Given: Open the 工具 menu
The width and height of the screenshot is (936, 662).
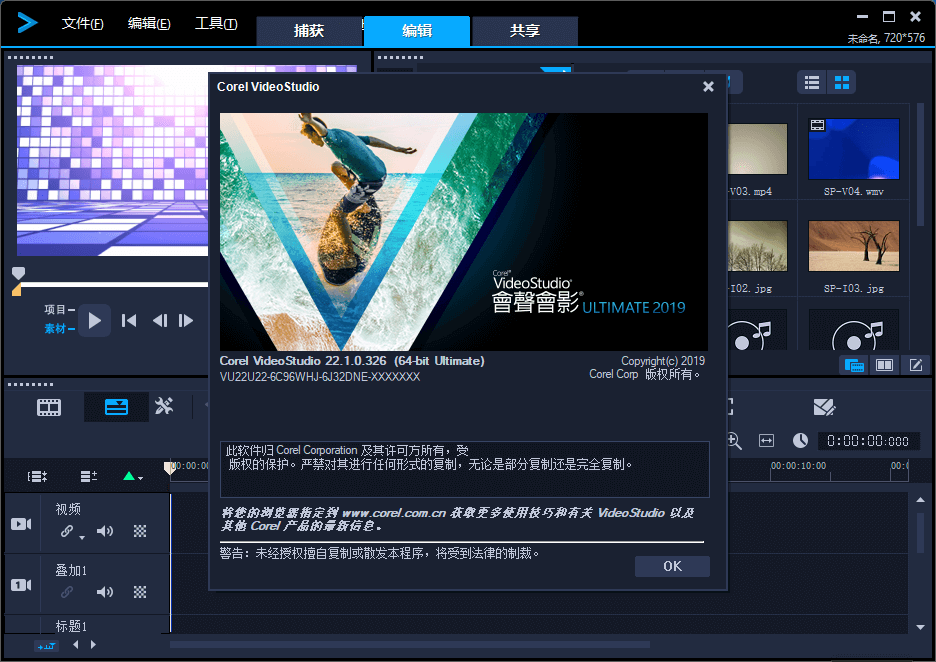Looking at the screenshot, I should pyautogui.click(x=215, y=23).
